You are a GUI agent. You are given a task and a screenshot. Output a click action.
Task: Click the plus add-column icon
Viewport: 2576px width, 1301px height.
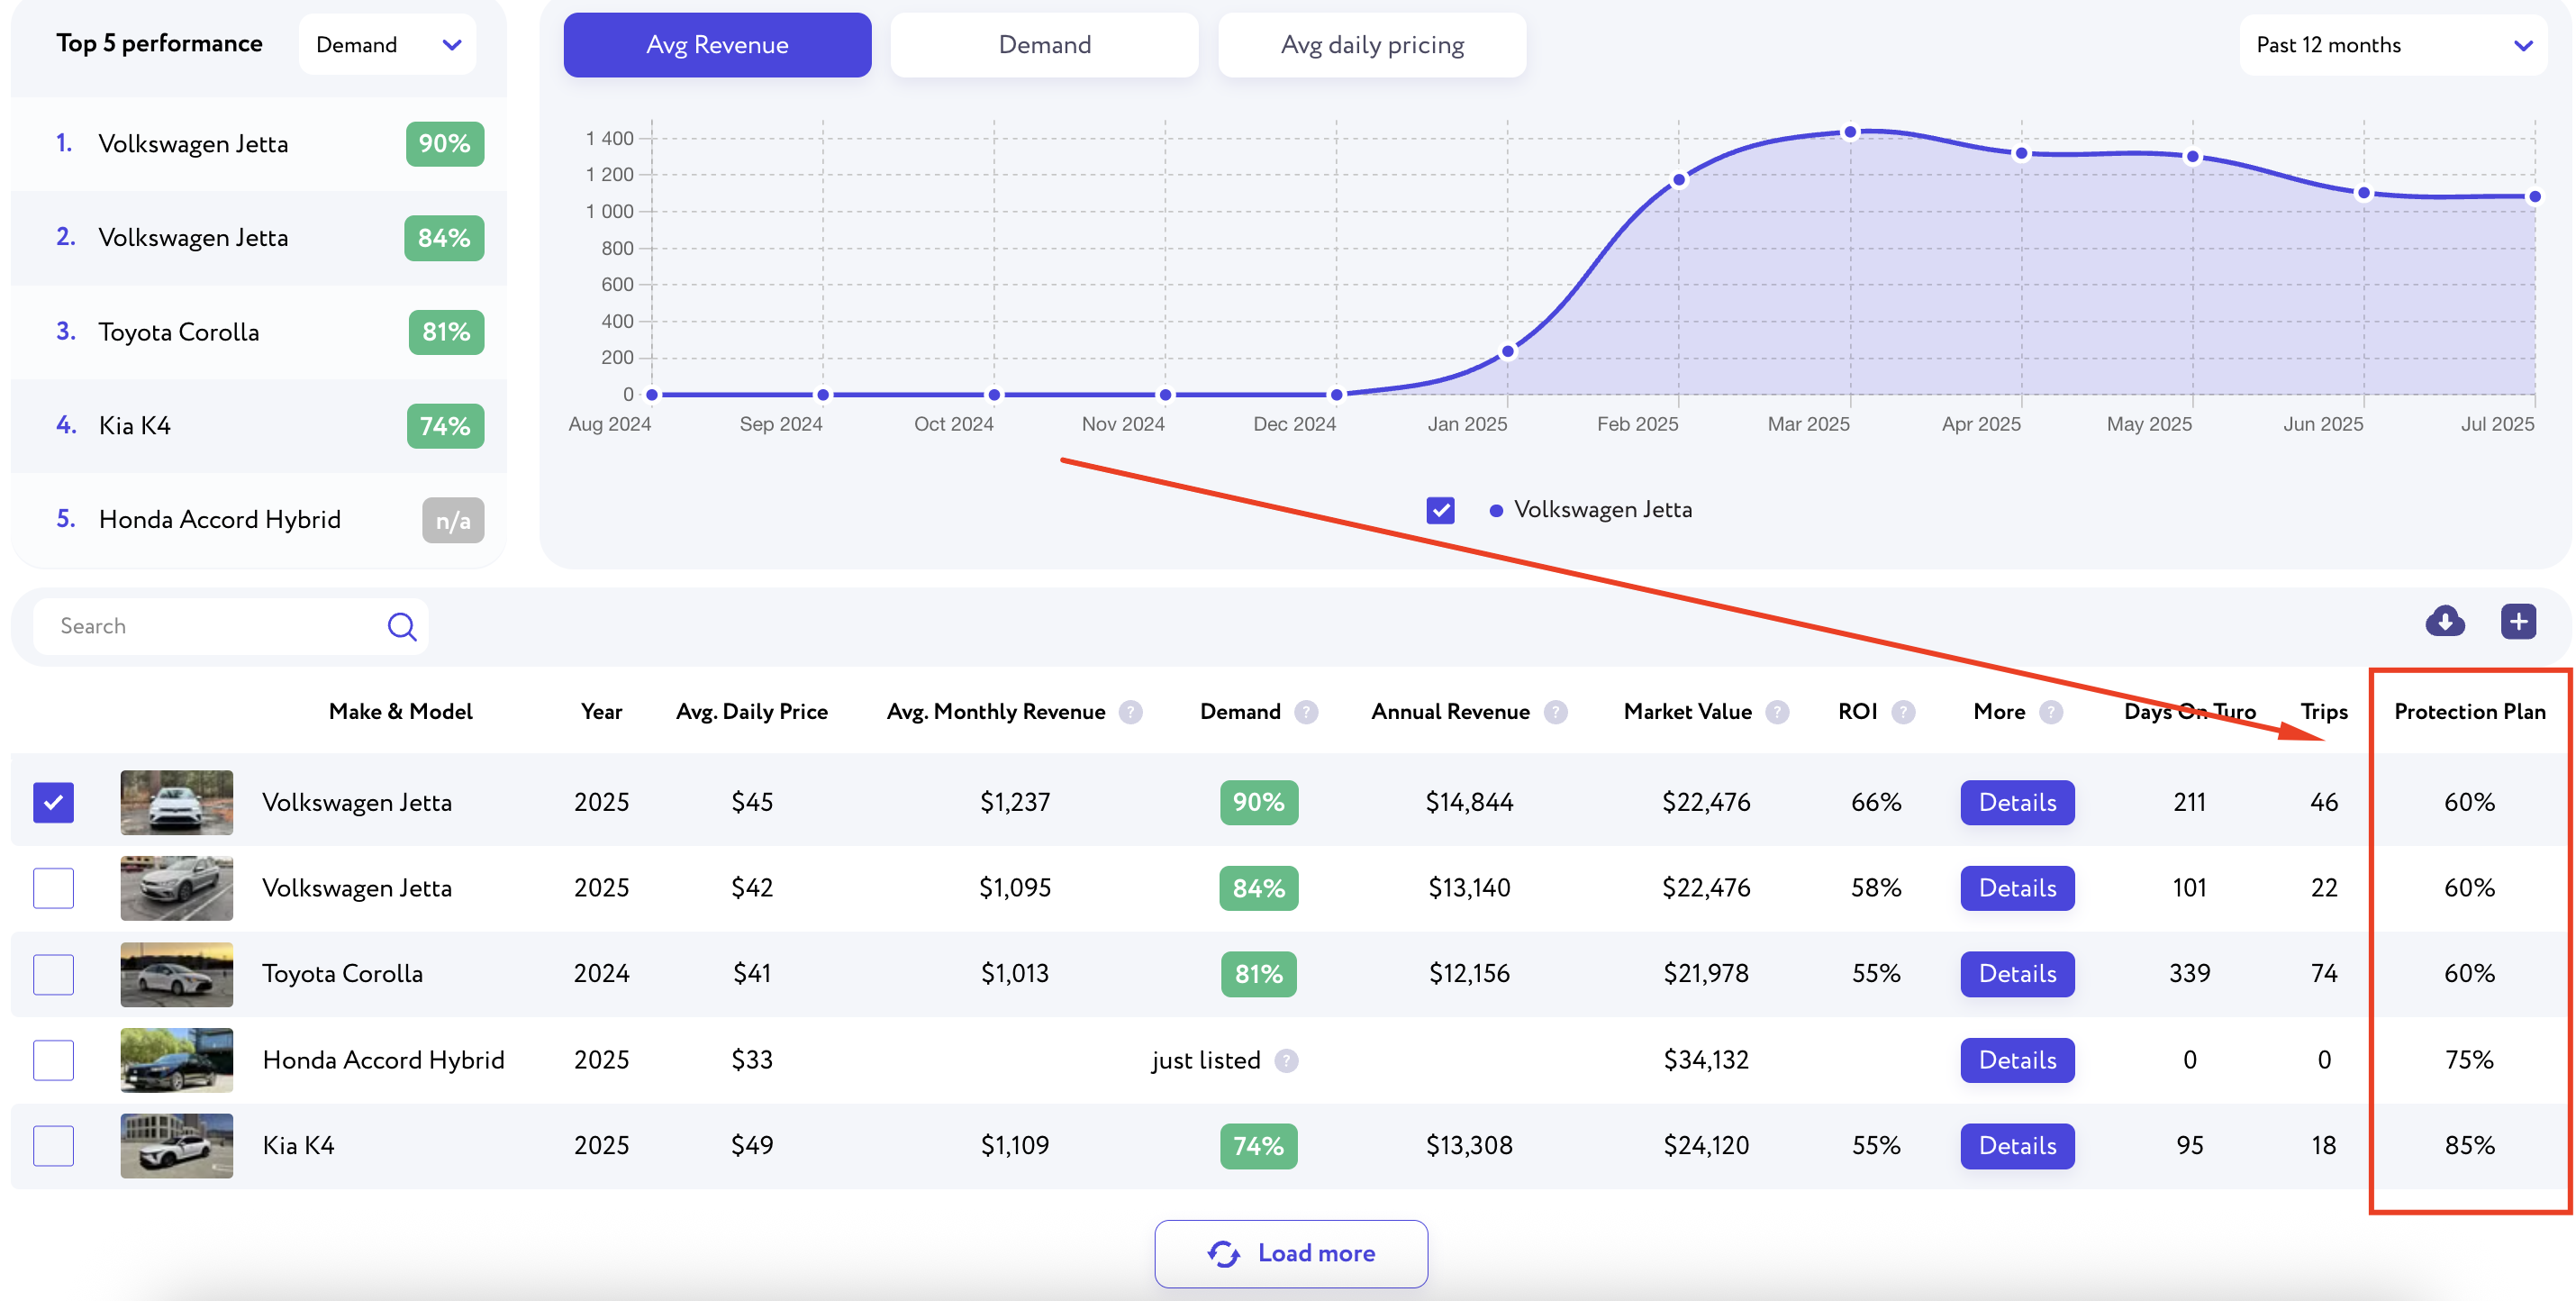(x=2518, y=621)
